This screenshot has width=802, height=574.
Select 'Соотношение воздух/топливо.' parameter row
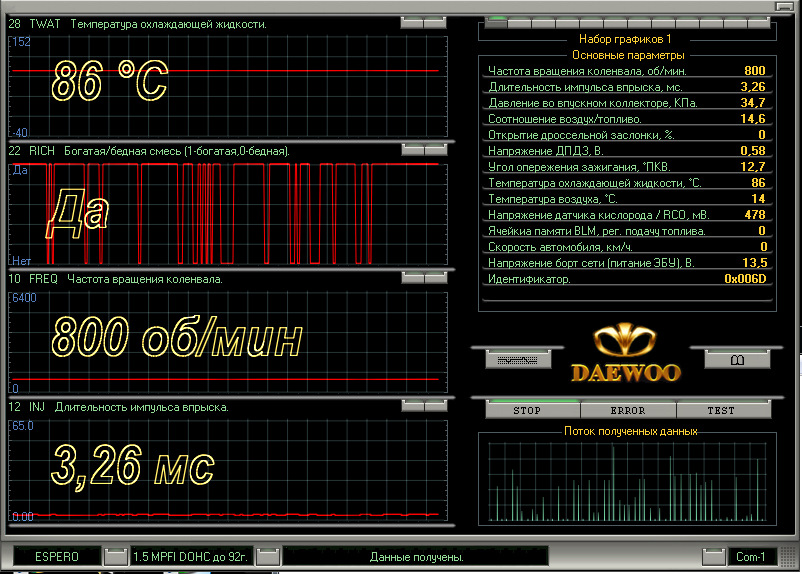(x=627, y=119)
